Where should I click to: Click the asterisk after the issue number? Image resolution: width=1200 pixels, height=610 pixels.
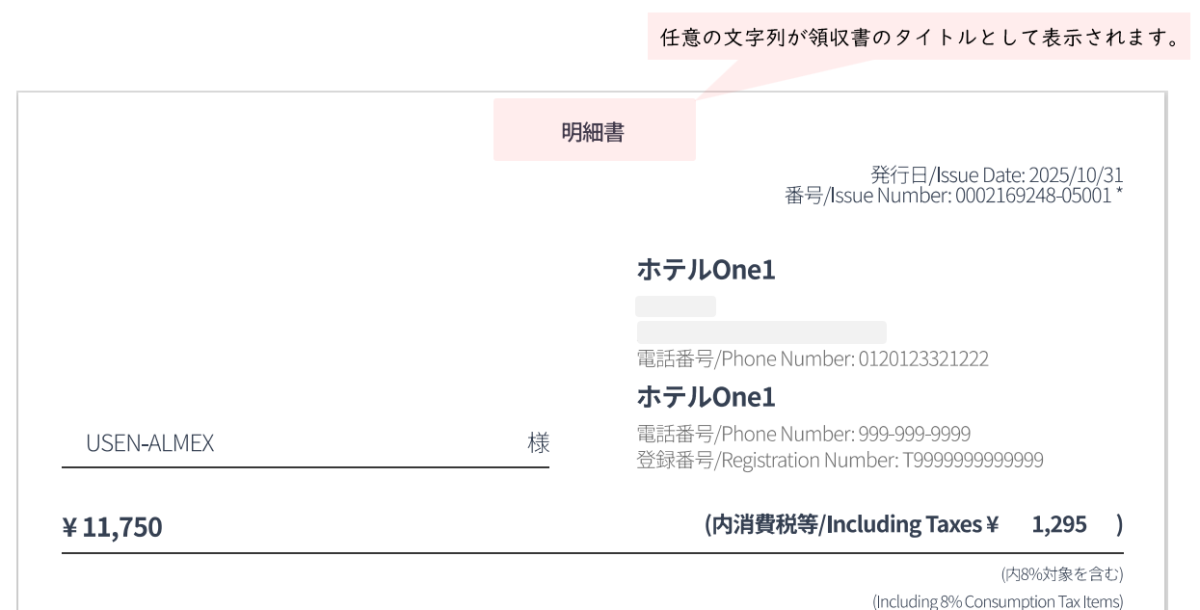click(1119, 194)
